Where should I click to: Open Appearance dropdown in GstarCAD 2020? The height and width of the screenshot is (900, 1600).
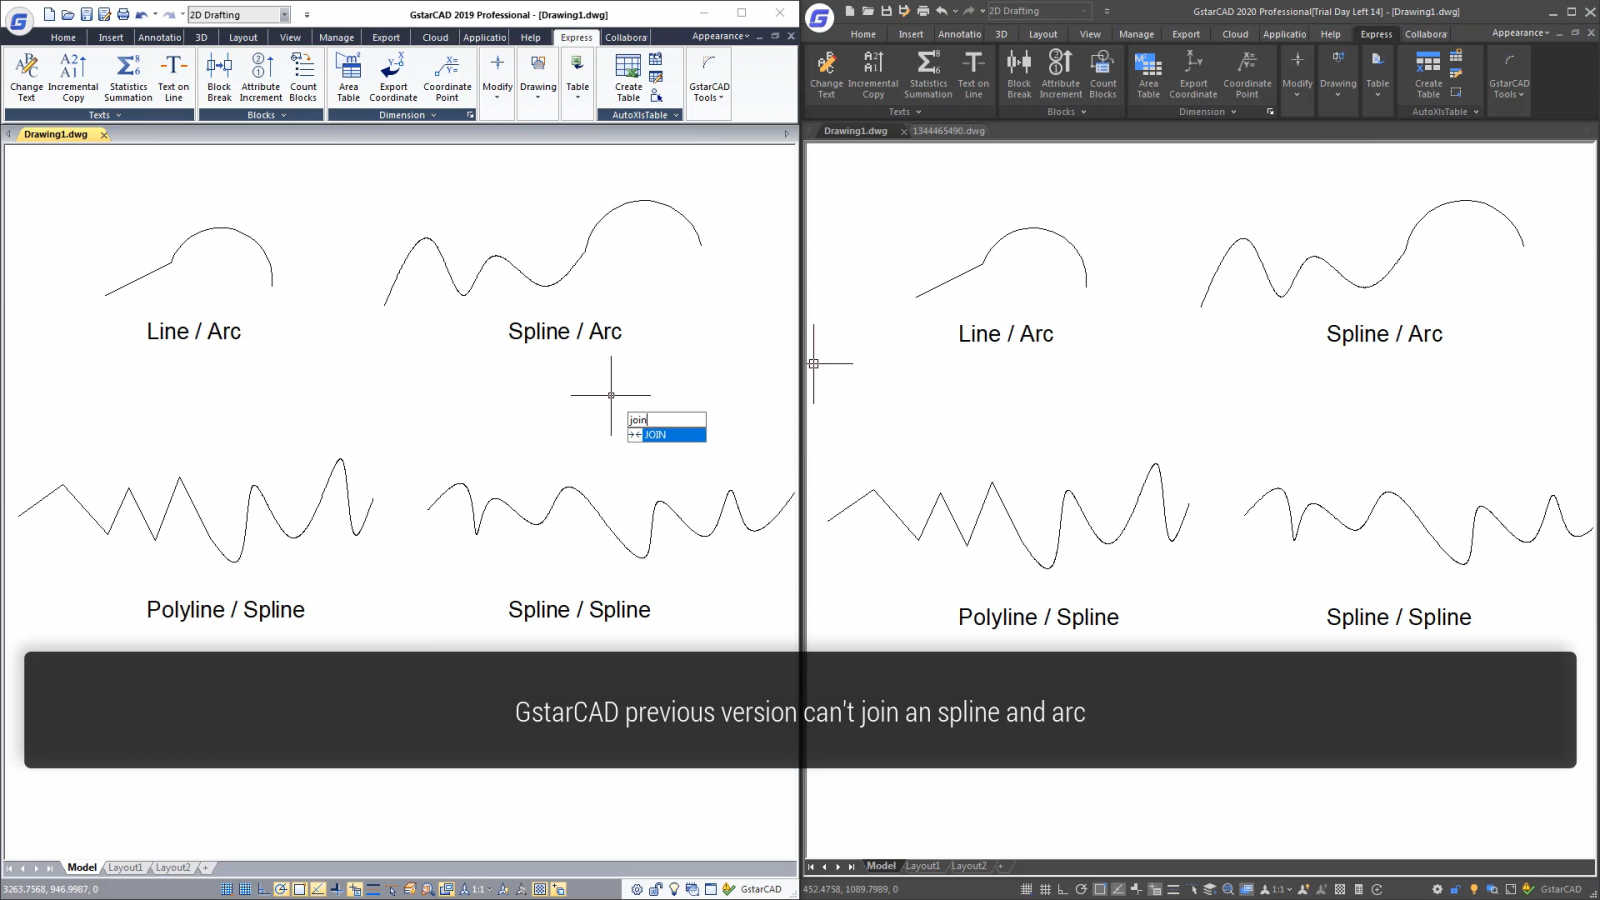(1521, 33)
